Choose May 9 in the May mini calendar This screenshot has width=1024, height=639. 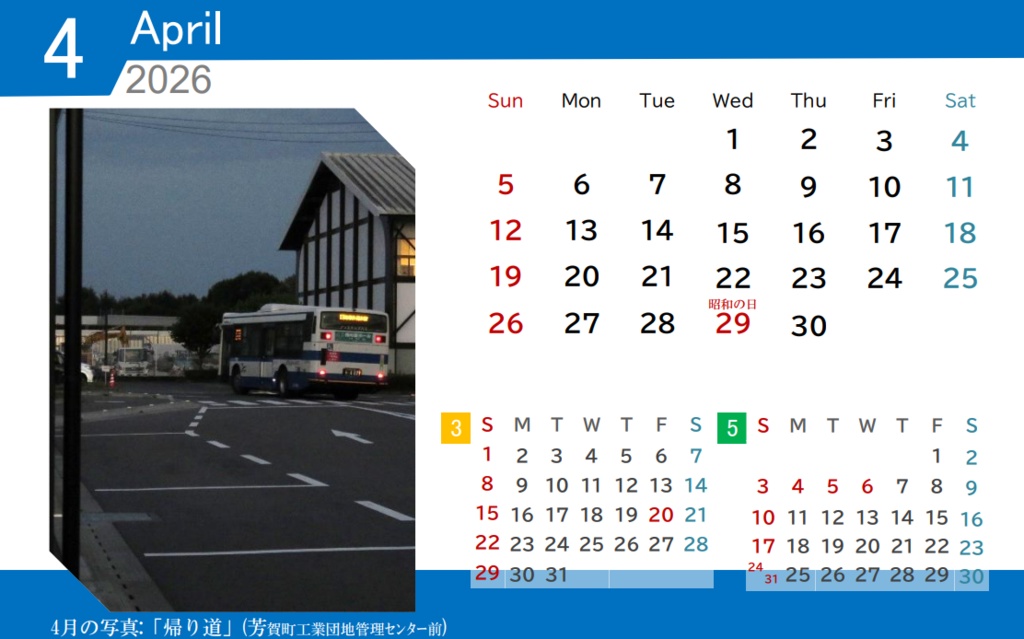(x=972, y=488)
